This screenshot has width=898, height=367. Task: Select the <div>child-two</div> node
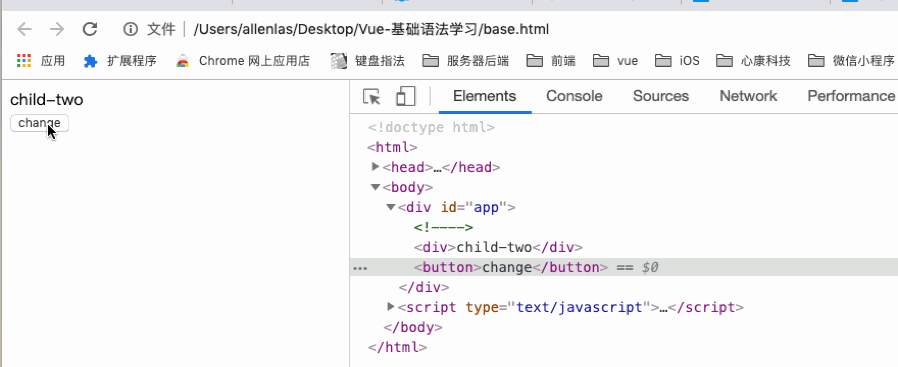point(498,247)
